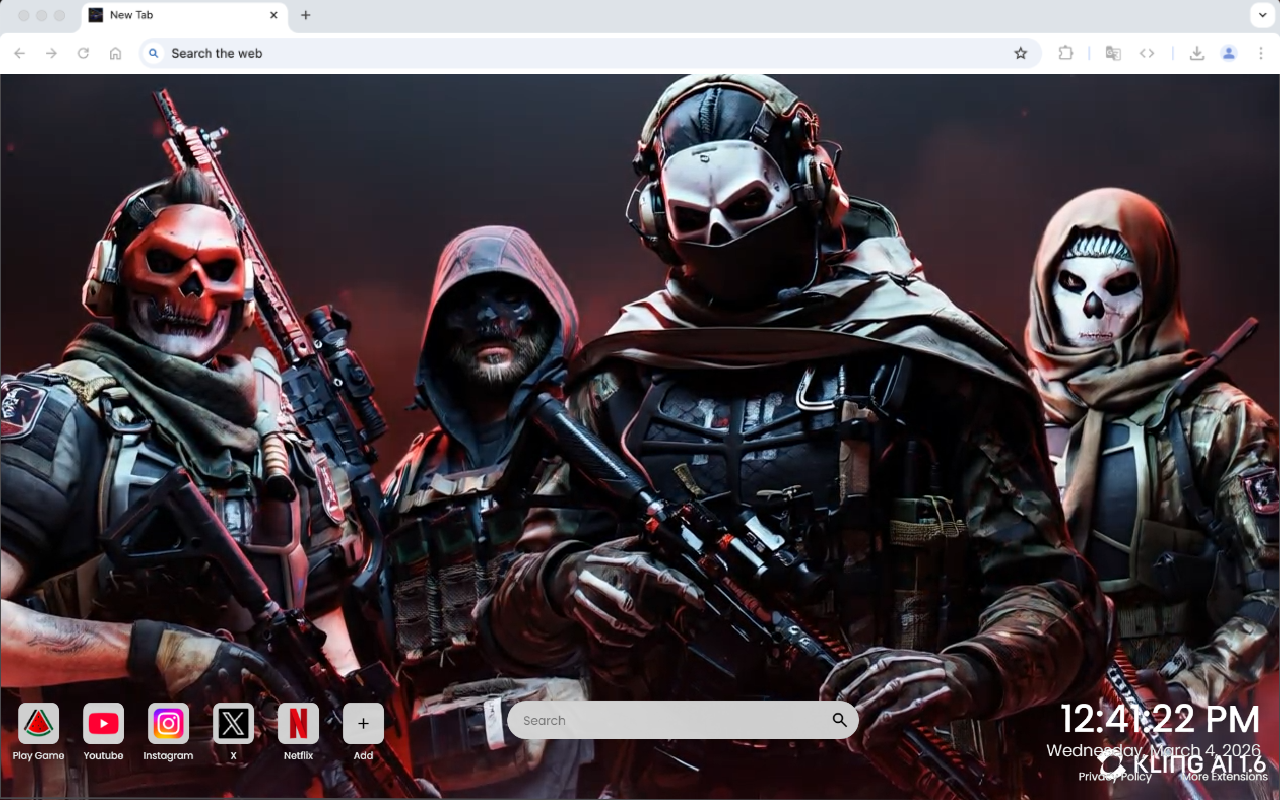Open the Downloads tray
The width and height of the screenshot is (1280, 800).
1196,53
